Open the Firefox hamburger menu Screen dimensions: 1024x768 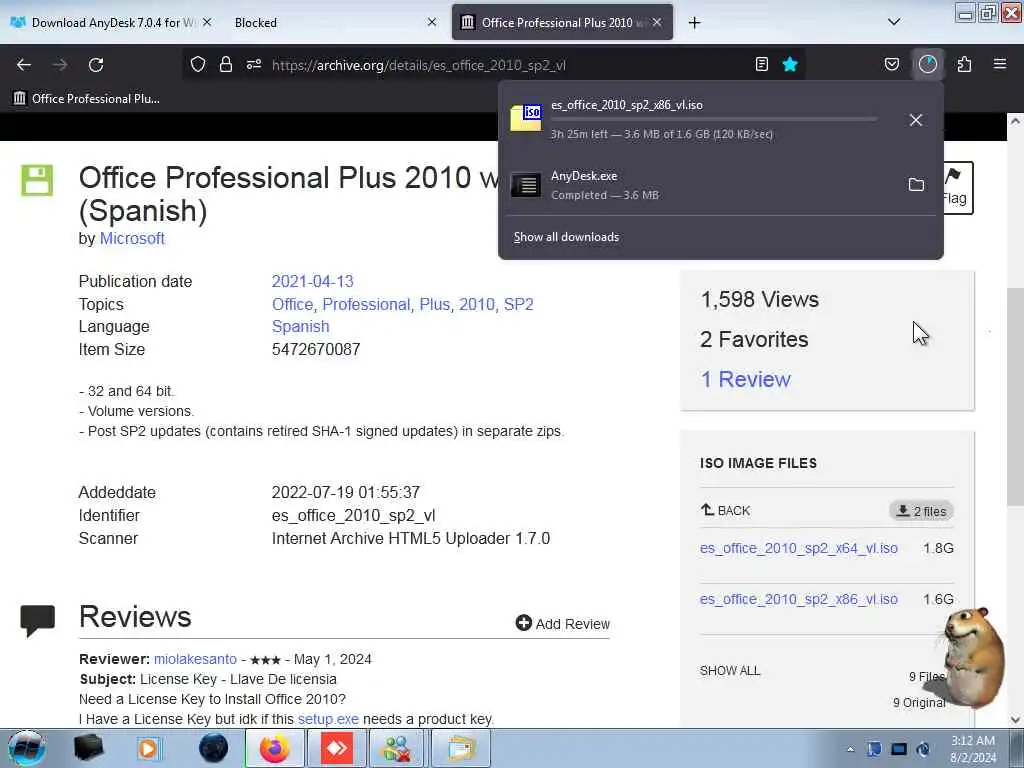coord(1000,64)
